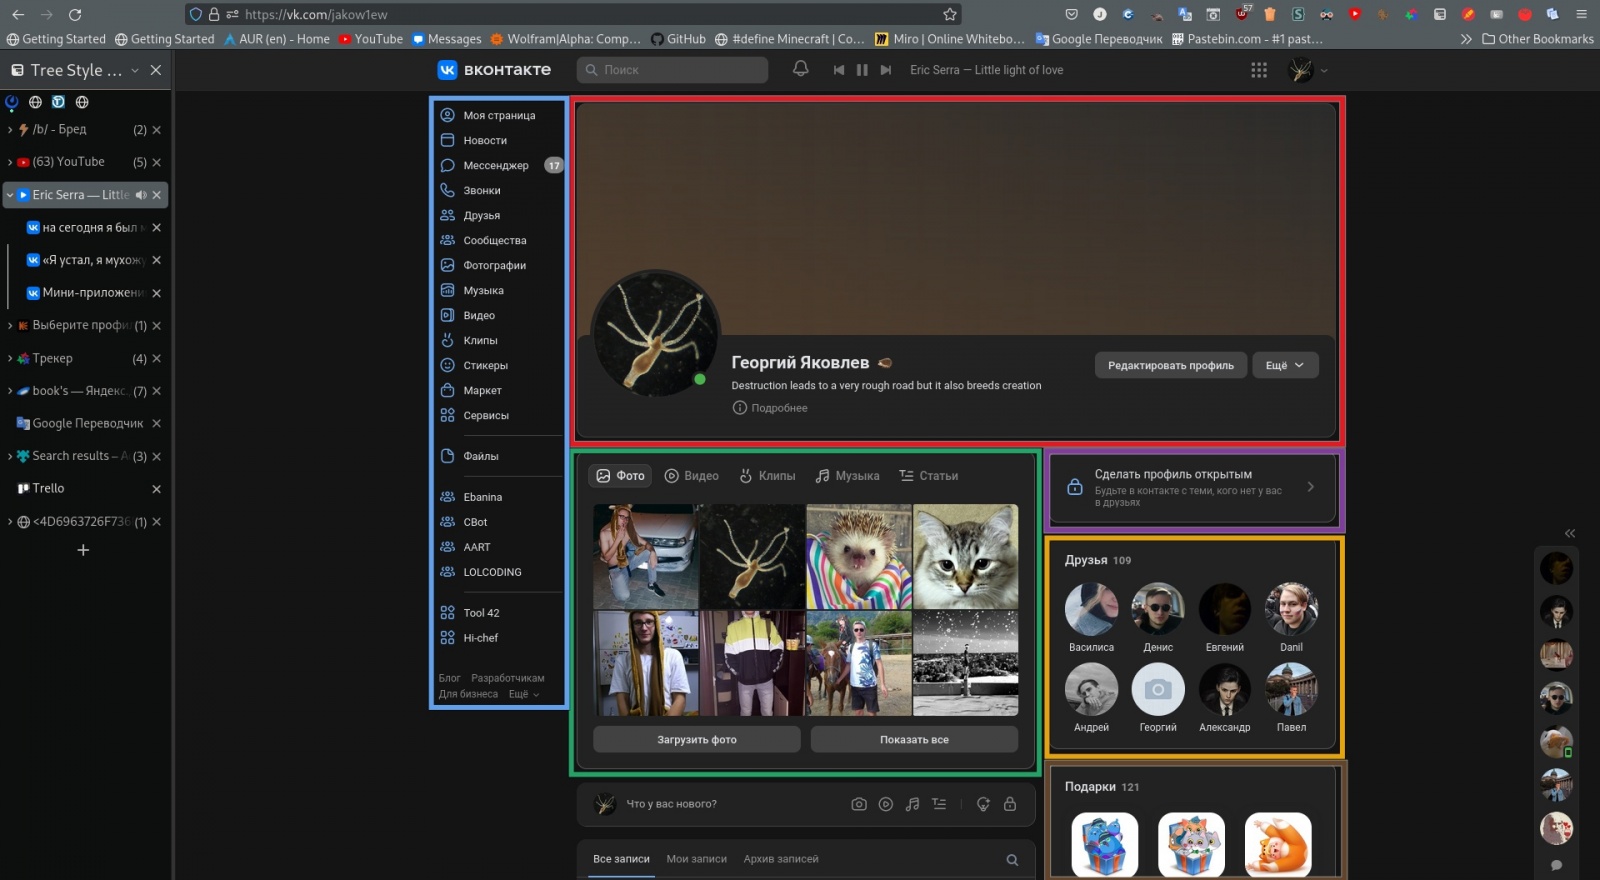
Task: Open the Ещё dropdown on profile
Action: (1284, 365)
